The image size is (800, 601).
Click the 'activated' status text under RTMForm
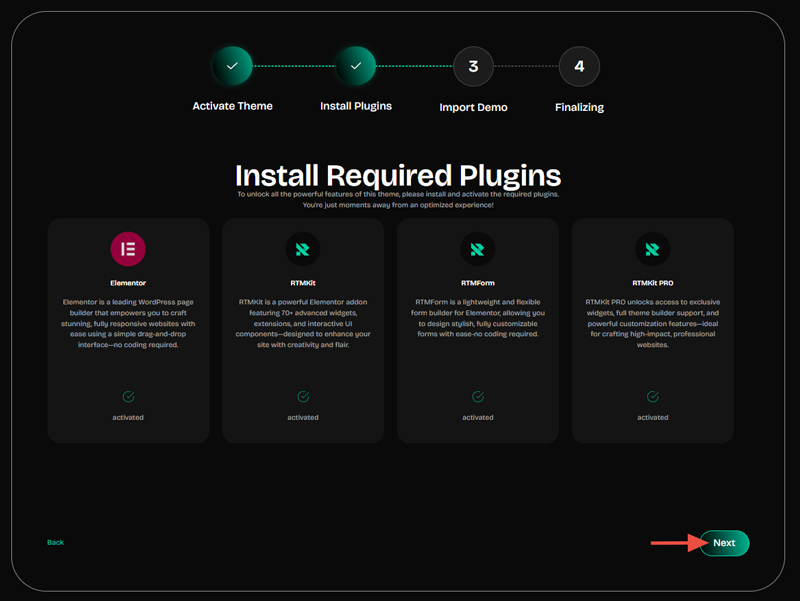(478, 417)
